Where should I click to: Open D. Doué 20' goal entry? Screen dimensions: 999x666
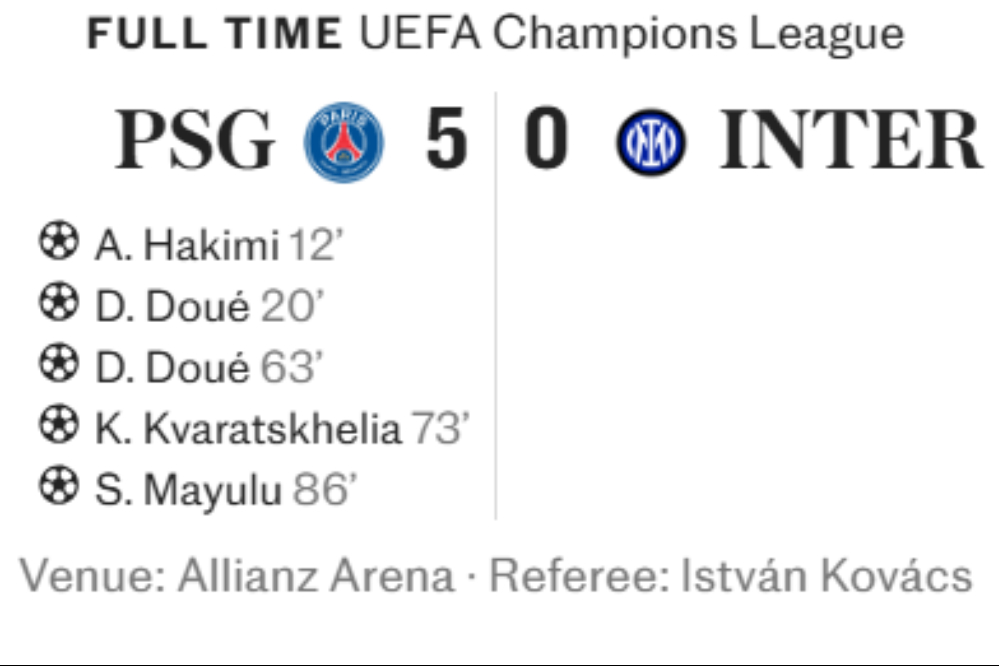(x=210, y=306)
